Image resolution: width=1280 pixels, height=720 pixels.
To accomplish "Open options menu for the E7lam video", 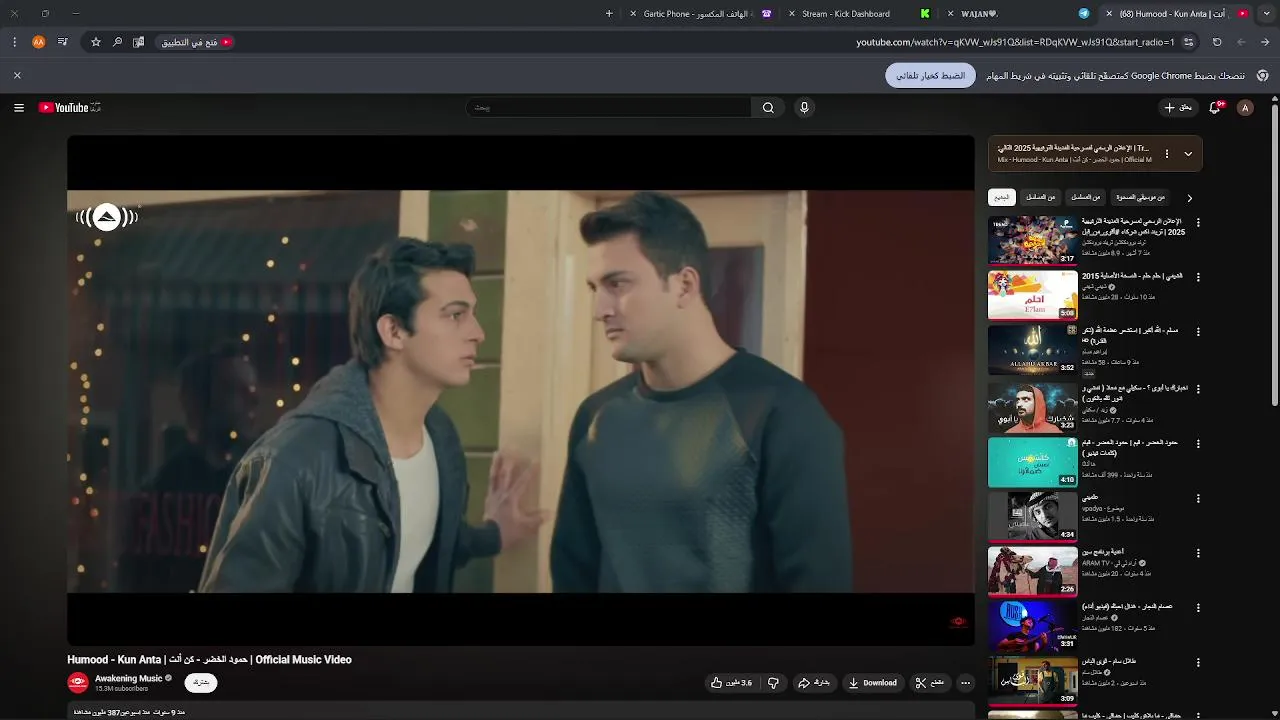I will coord(1198,277).
